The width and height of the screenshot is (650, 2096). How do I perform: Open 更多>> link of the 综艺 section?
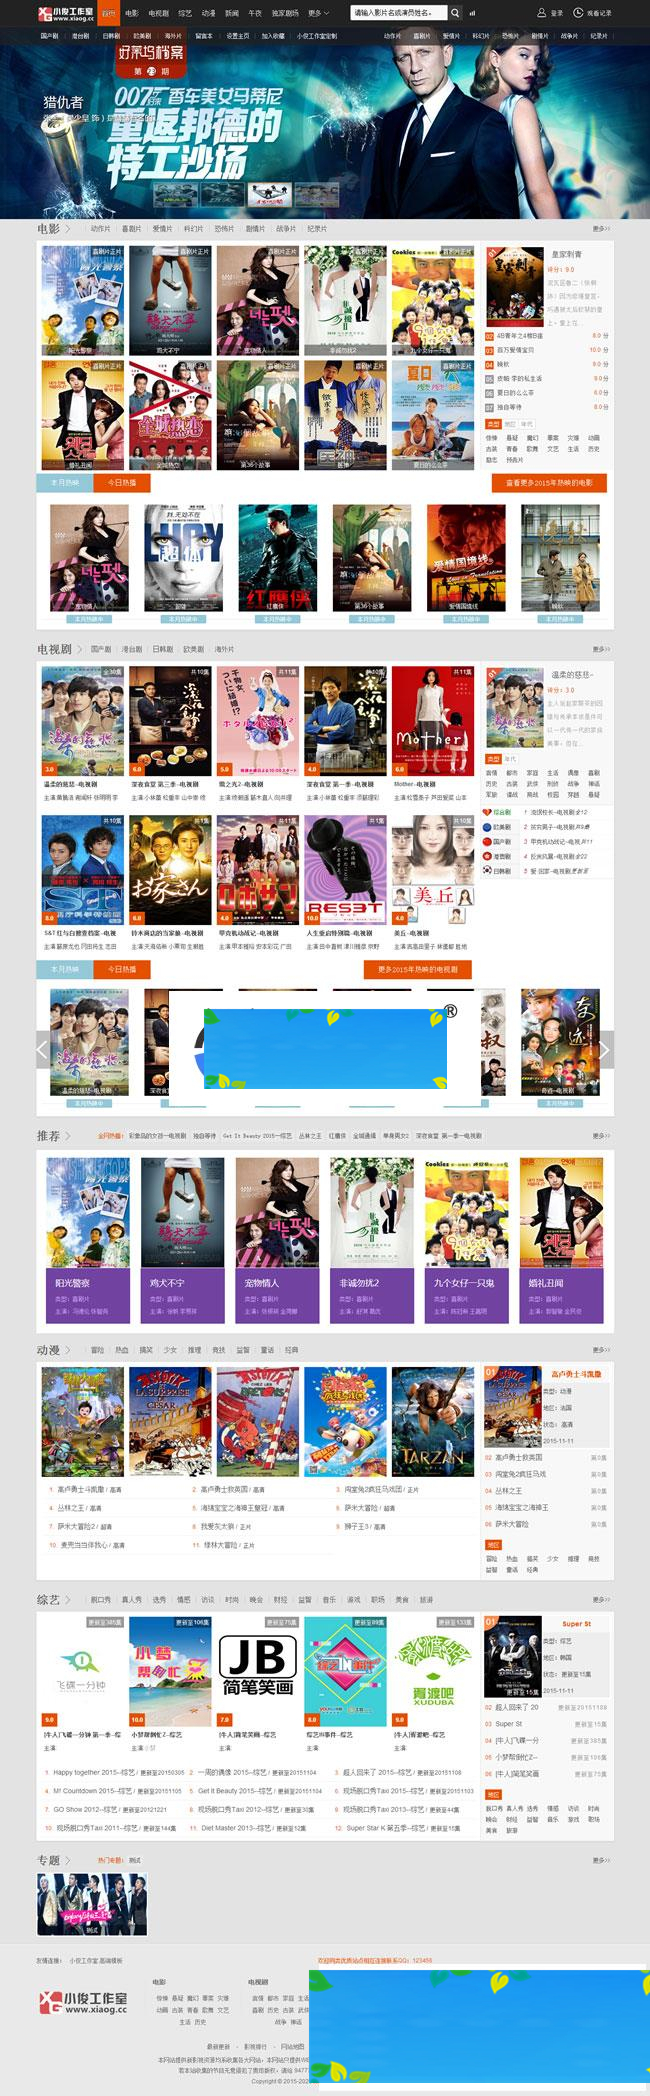pos(601,1600)
